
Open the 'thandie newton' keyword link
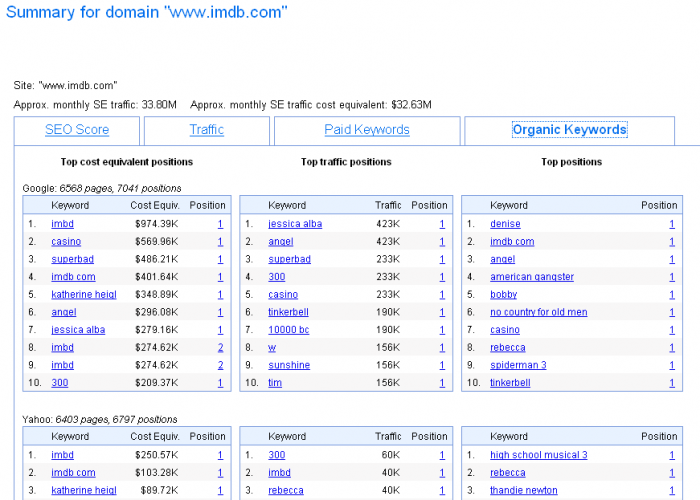point(524,490)
